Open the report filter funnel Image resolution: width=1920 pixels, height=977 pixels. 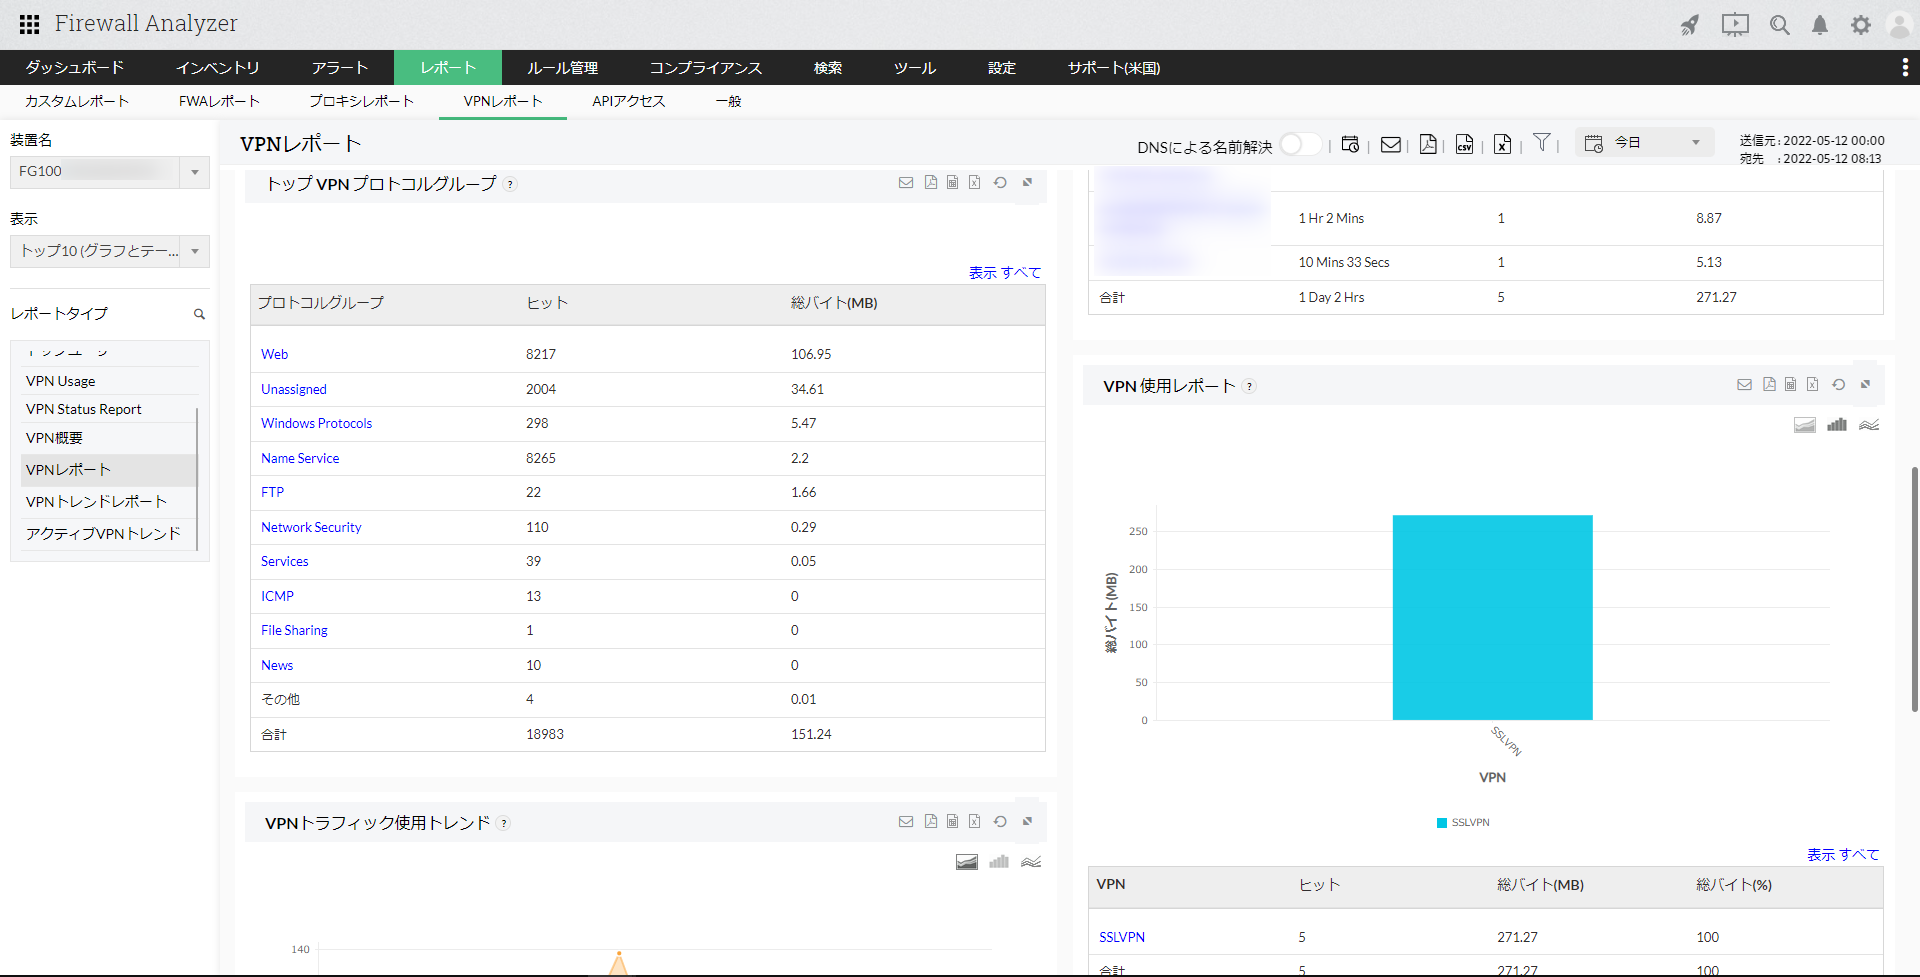1542,142
